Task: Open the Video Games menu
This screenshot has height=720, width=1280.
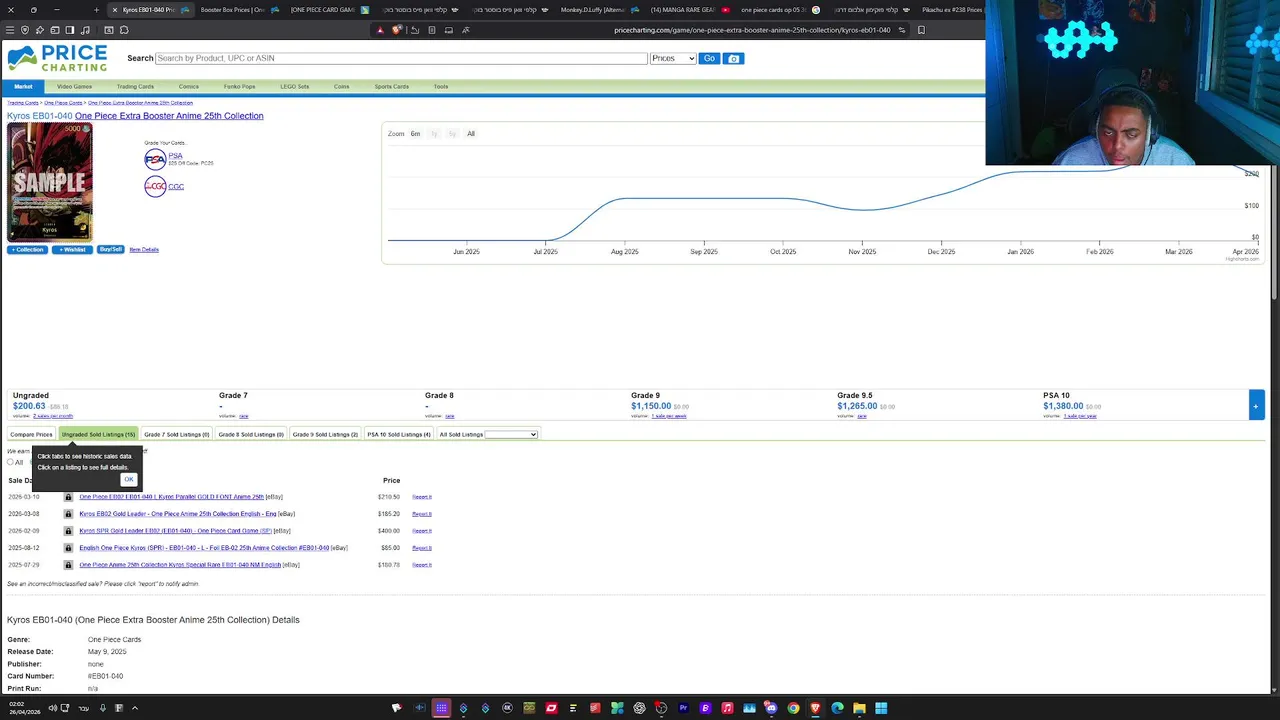Action: point(74,86)
